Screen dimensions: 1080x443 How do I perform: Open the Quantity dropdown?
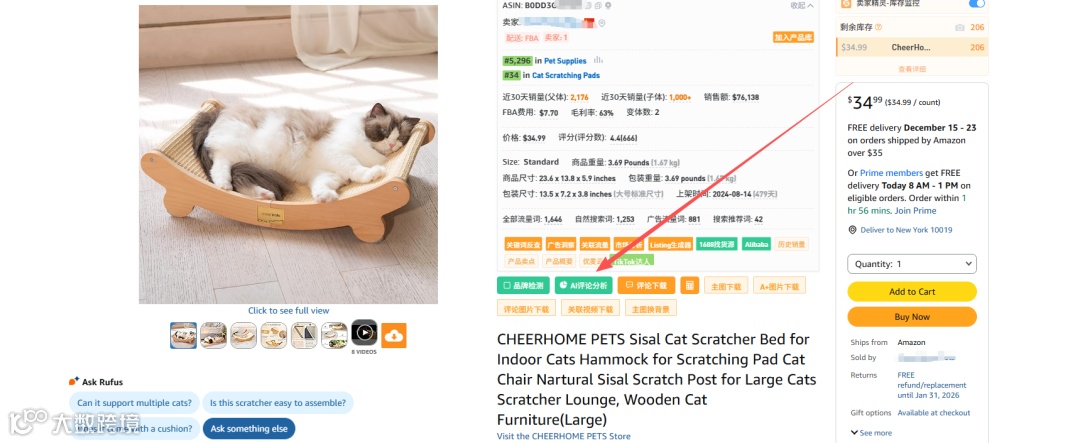pyautogui.click(x=912, y=264)
